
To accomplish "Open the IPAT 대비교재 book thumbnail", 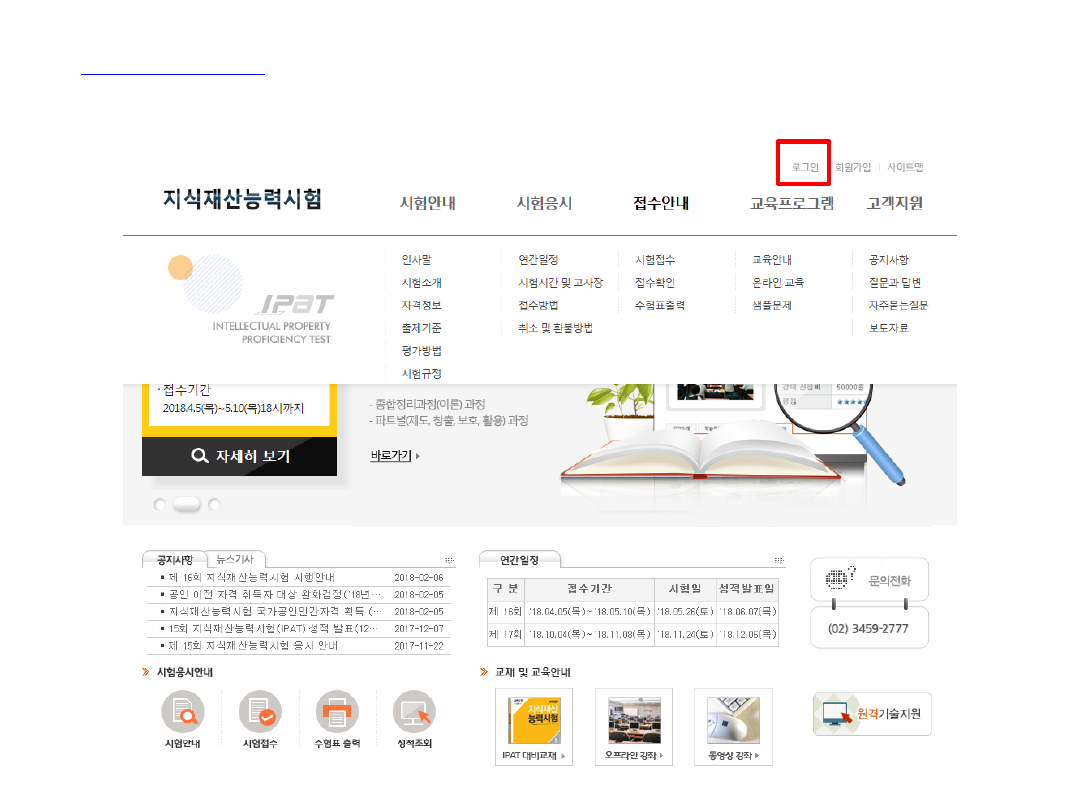I will tap(534, 719).
